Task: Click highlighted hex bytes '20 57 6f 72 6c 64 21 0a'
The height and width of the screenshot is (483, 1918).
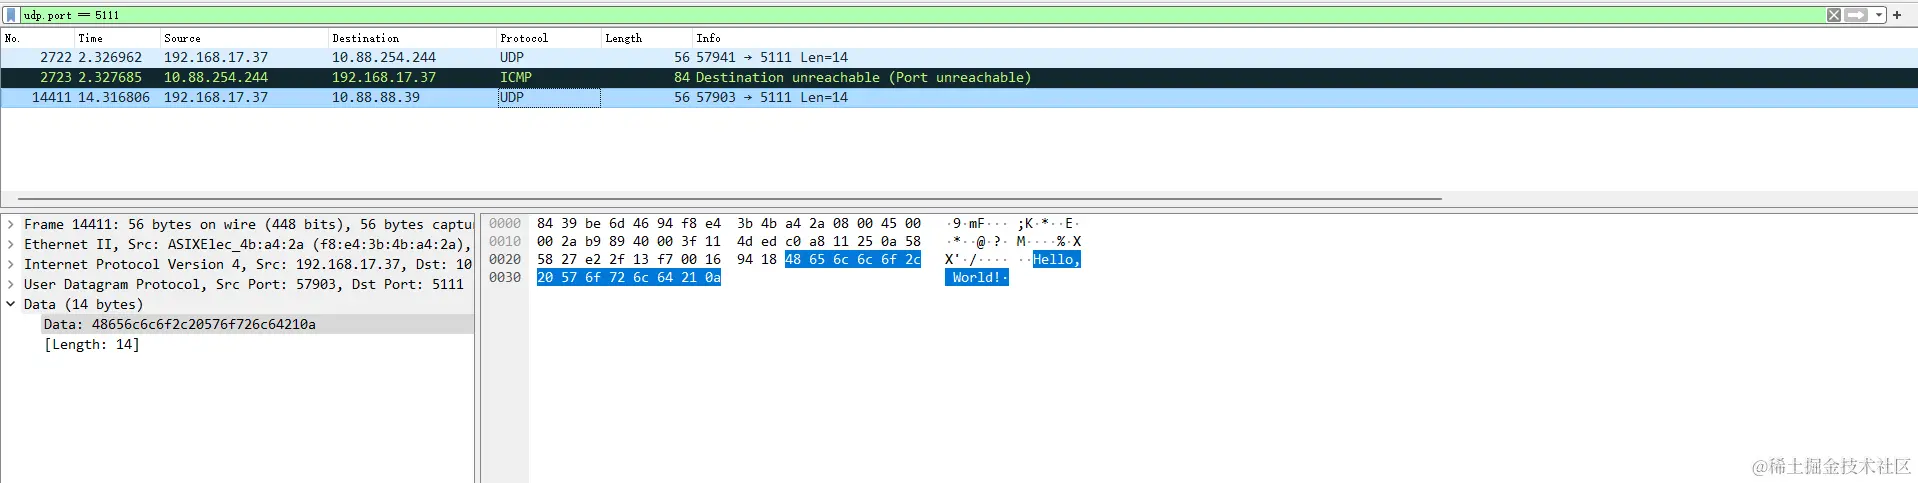Action: pos(629,278)
